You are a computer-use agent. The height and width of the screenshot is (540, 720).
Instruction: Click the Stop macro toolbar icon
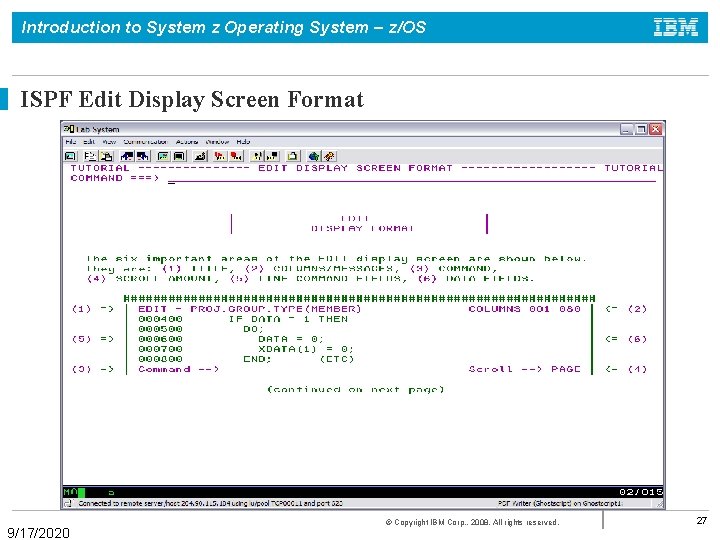(x=236, y=156)
